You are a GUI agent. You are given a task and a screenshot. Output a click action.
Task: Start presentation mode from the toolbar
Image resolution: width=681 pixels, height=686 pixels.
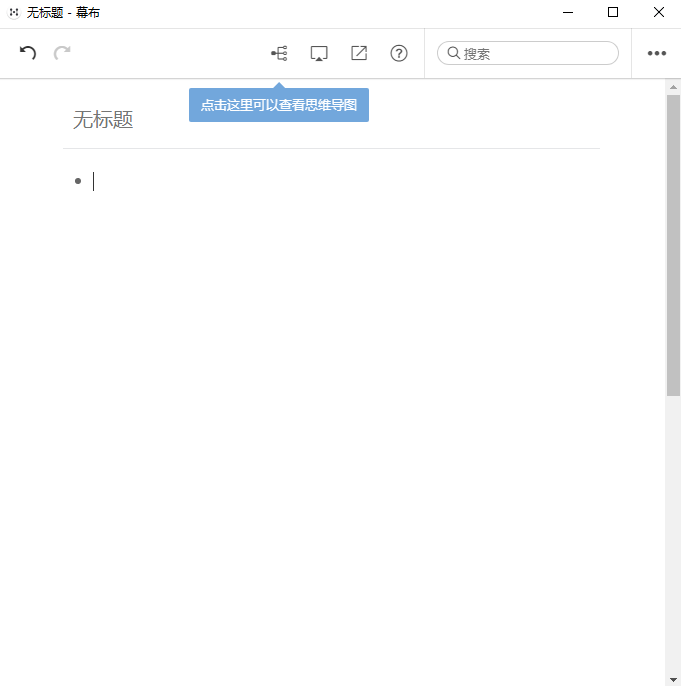click(x=319, y=53)
